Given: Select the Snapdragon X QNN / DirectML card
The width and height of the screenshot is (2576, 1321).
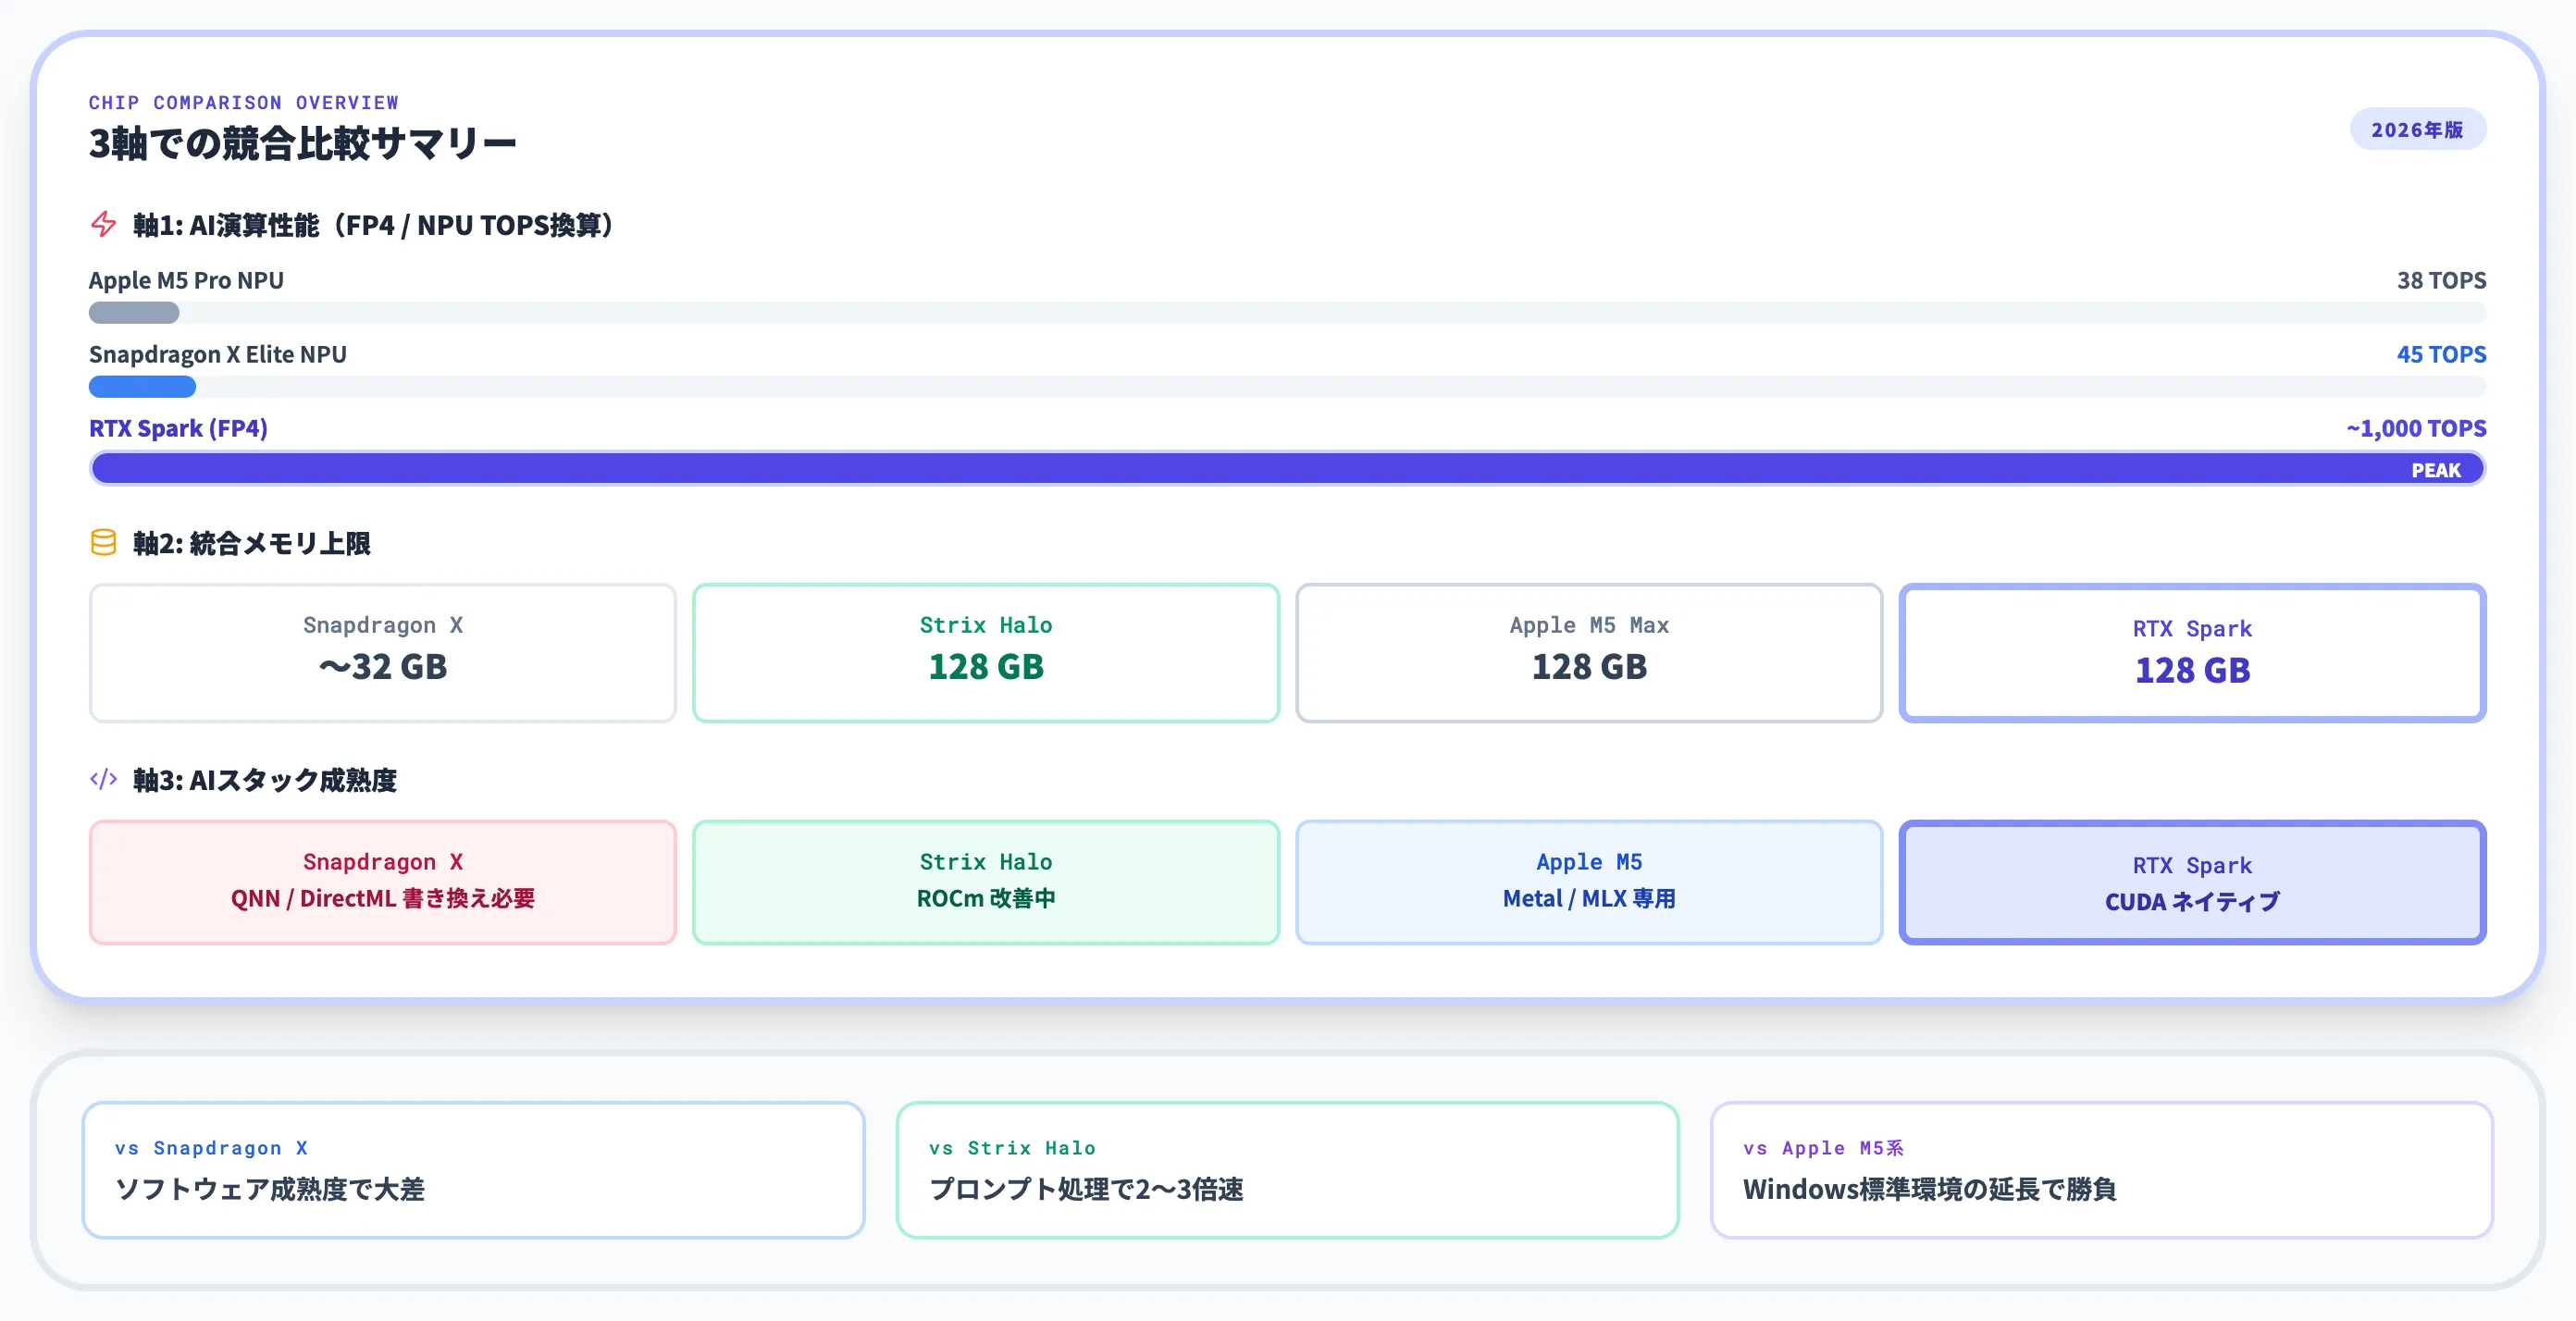Looking at the screenshot, I should [x=383, y=882].
